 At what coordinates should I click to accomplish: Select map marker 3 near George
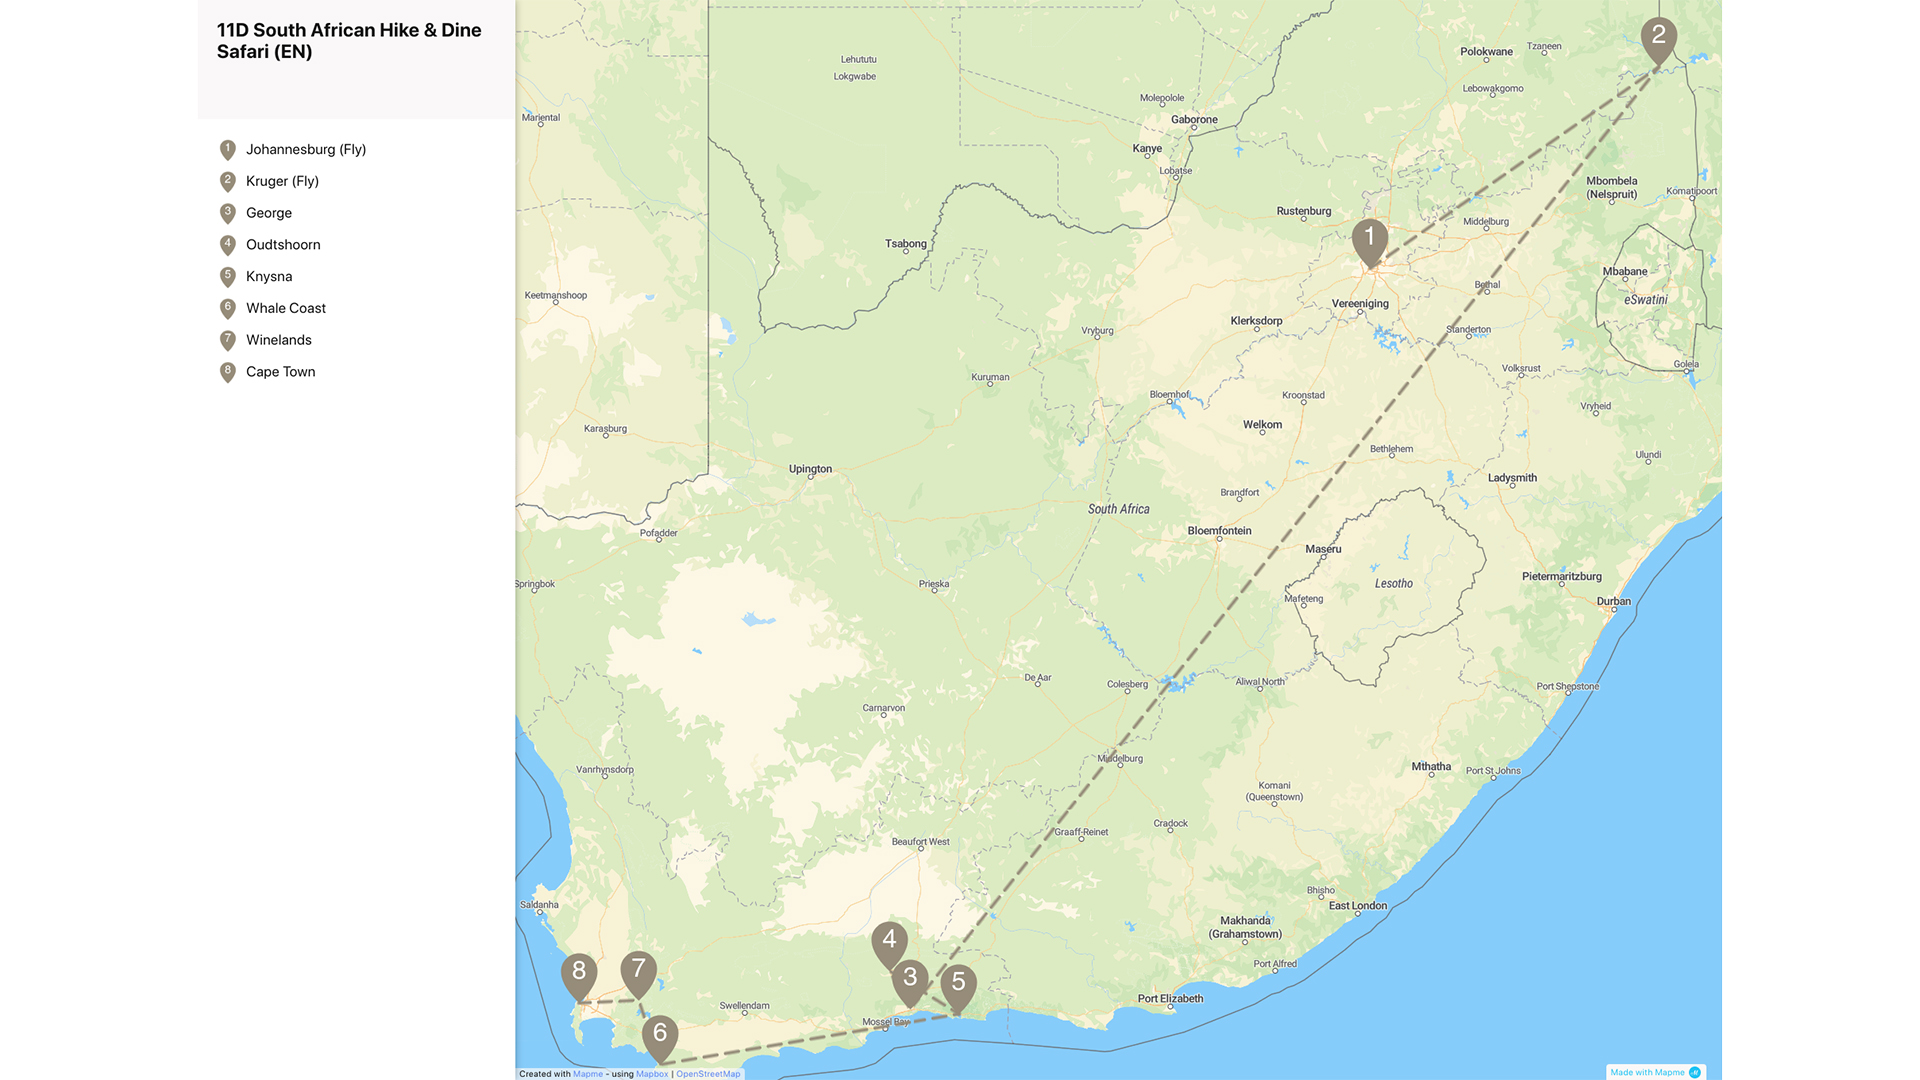click(x=910, y=979)
